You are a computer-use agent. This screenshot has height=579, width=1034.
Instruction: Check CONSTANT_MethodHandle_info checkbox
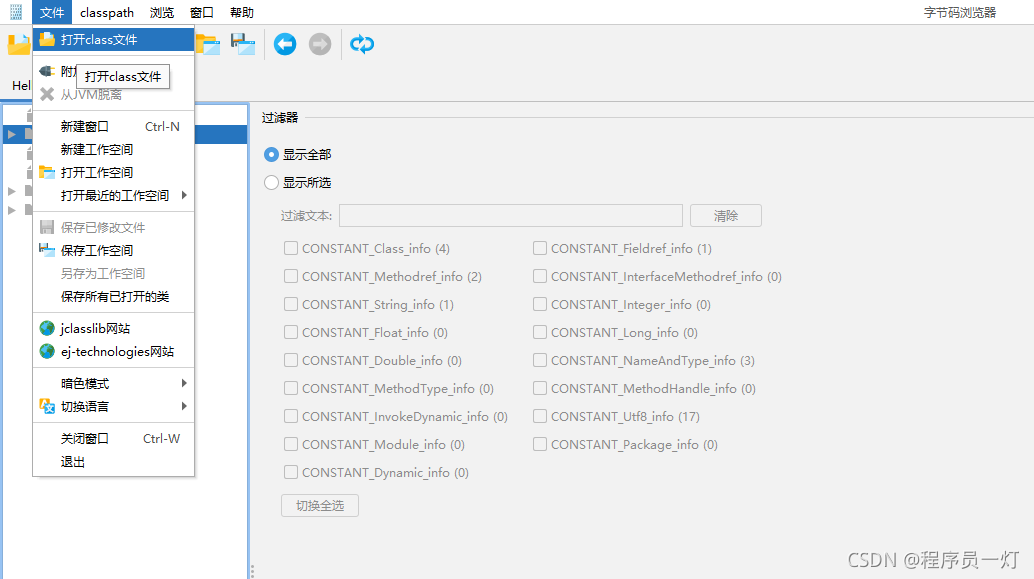tap(540, 388)
